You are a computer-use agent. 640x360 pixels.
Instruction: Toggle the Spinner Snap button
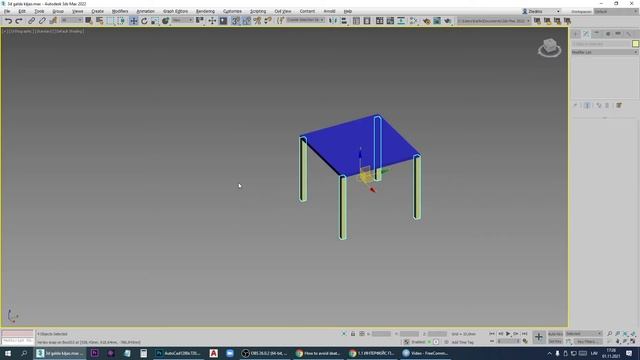coord(268,20)
